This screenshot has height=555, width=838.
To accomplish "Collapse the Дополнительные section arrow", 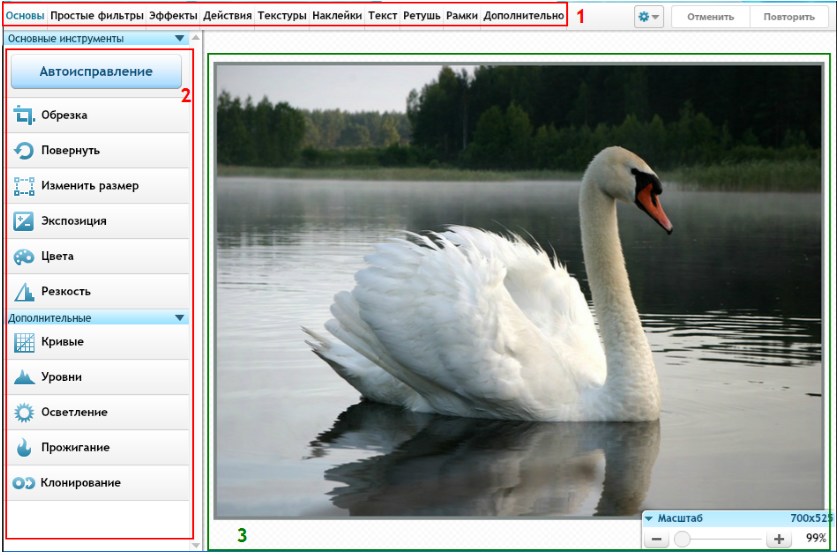I will (180, 318).
